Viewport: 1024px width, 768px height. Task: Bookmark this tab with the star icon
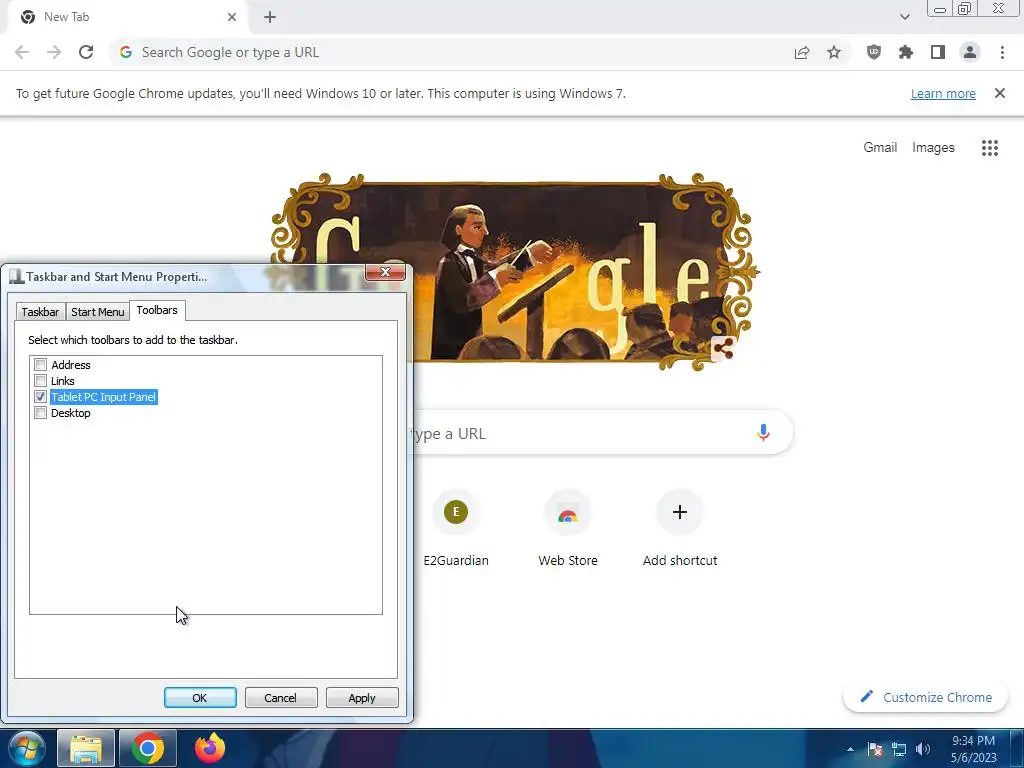[x=834, y=52]
